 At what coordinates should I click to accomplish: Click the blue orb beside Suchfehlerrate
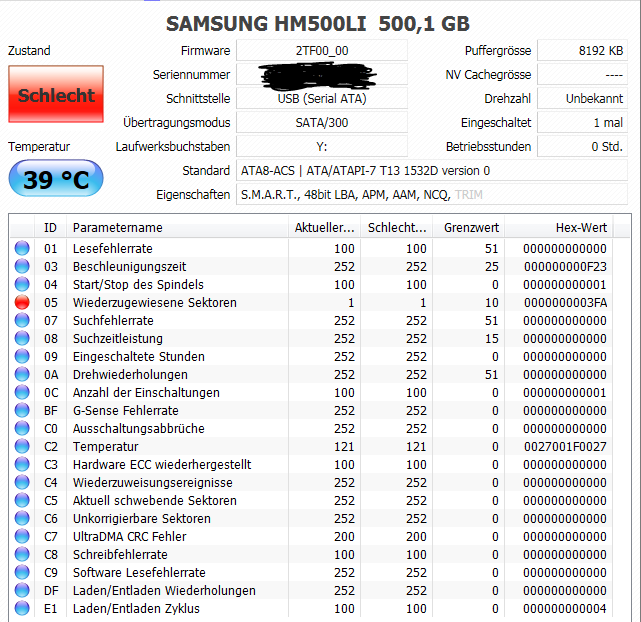click(x=22, y=320)
